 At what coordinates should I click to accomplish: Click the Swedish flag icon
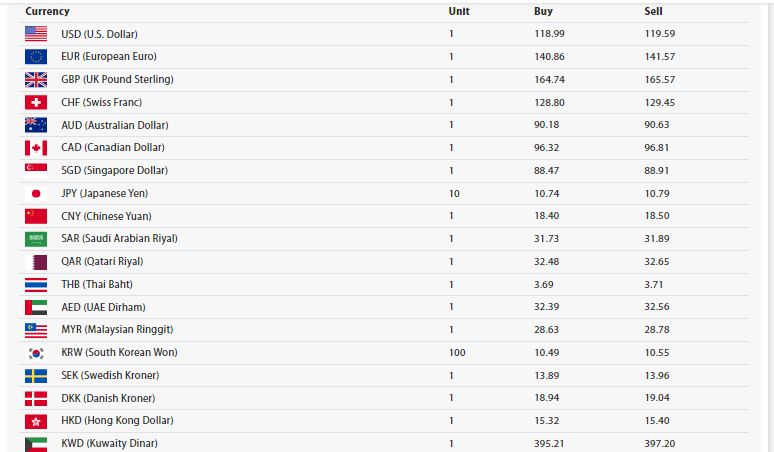click(36, 376)
